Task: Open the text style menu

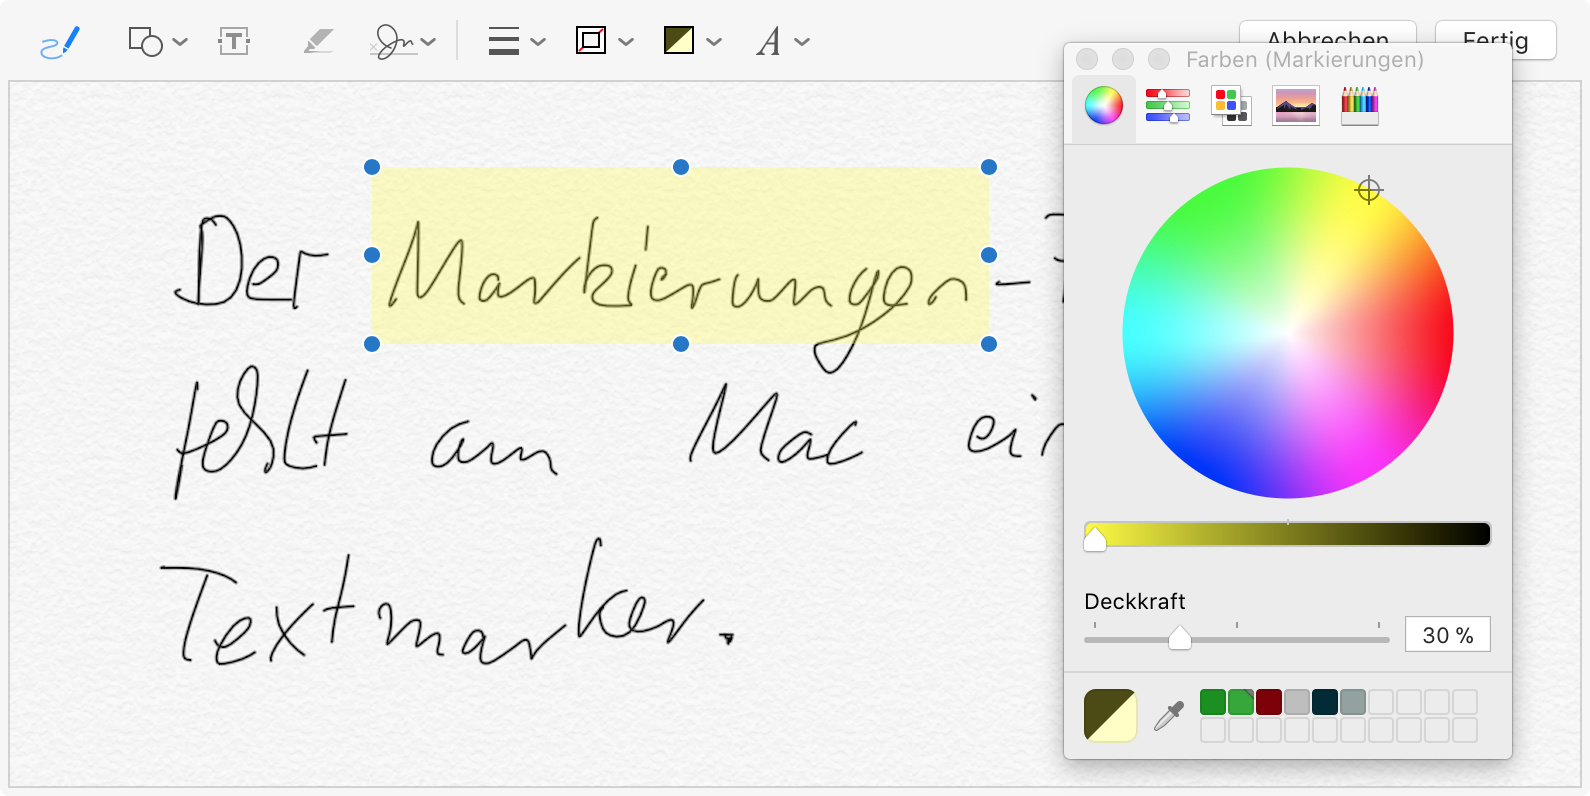Action: [x=781, y=42]
